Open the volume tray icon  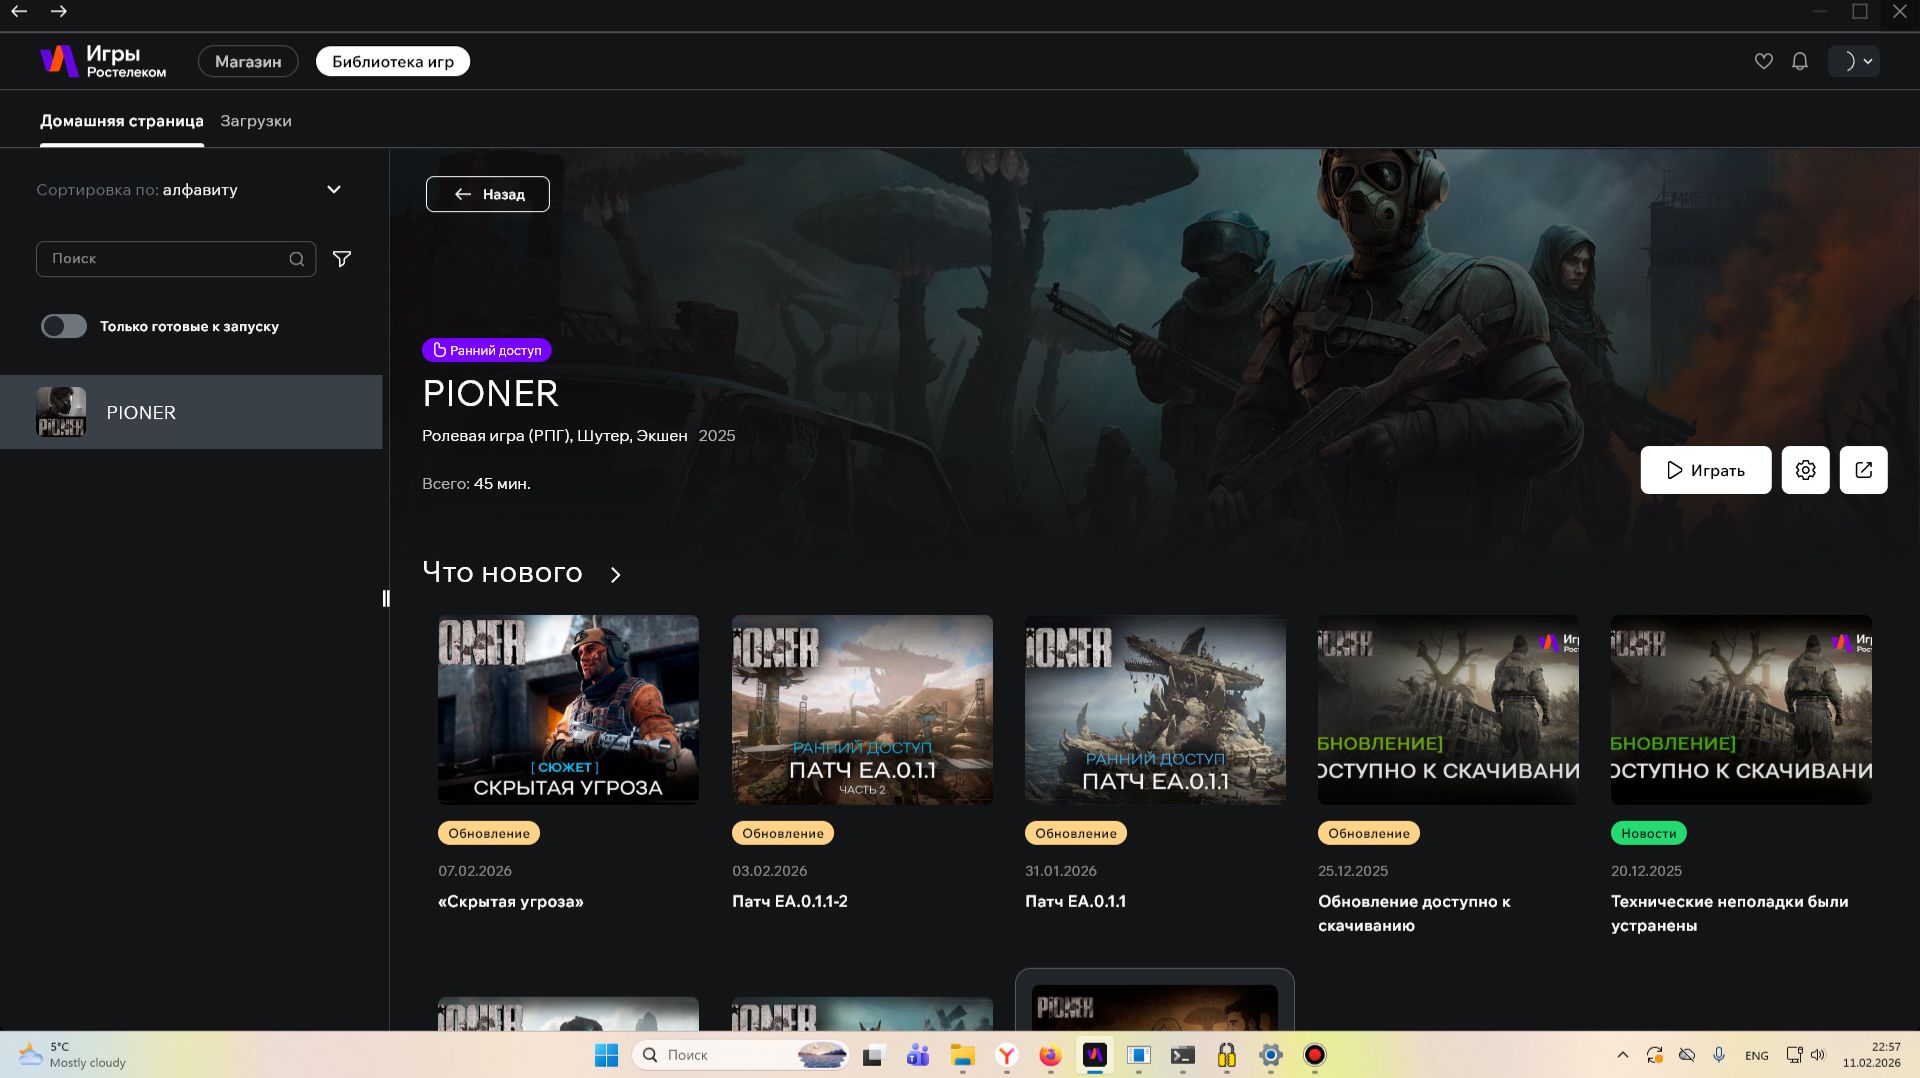tap(1818, 1055)
